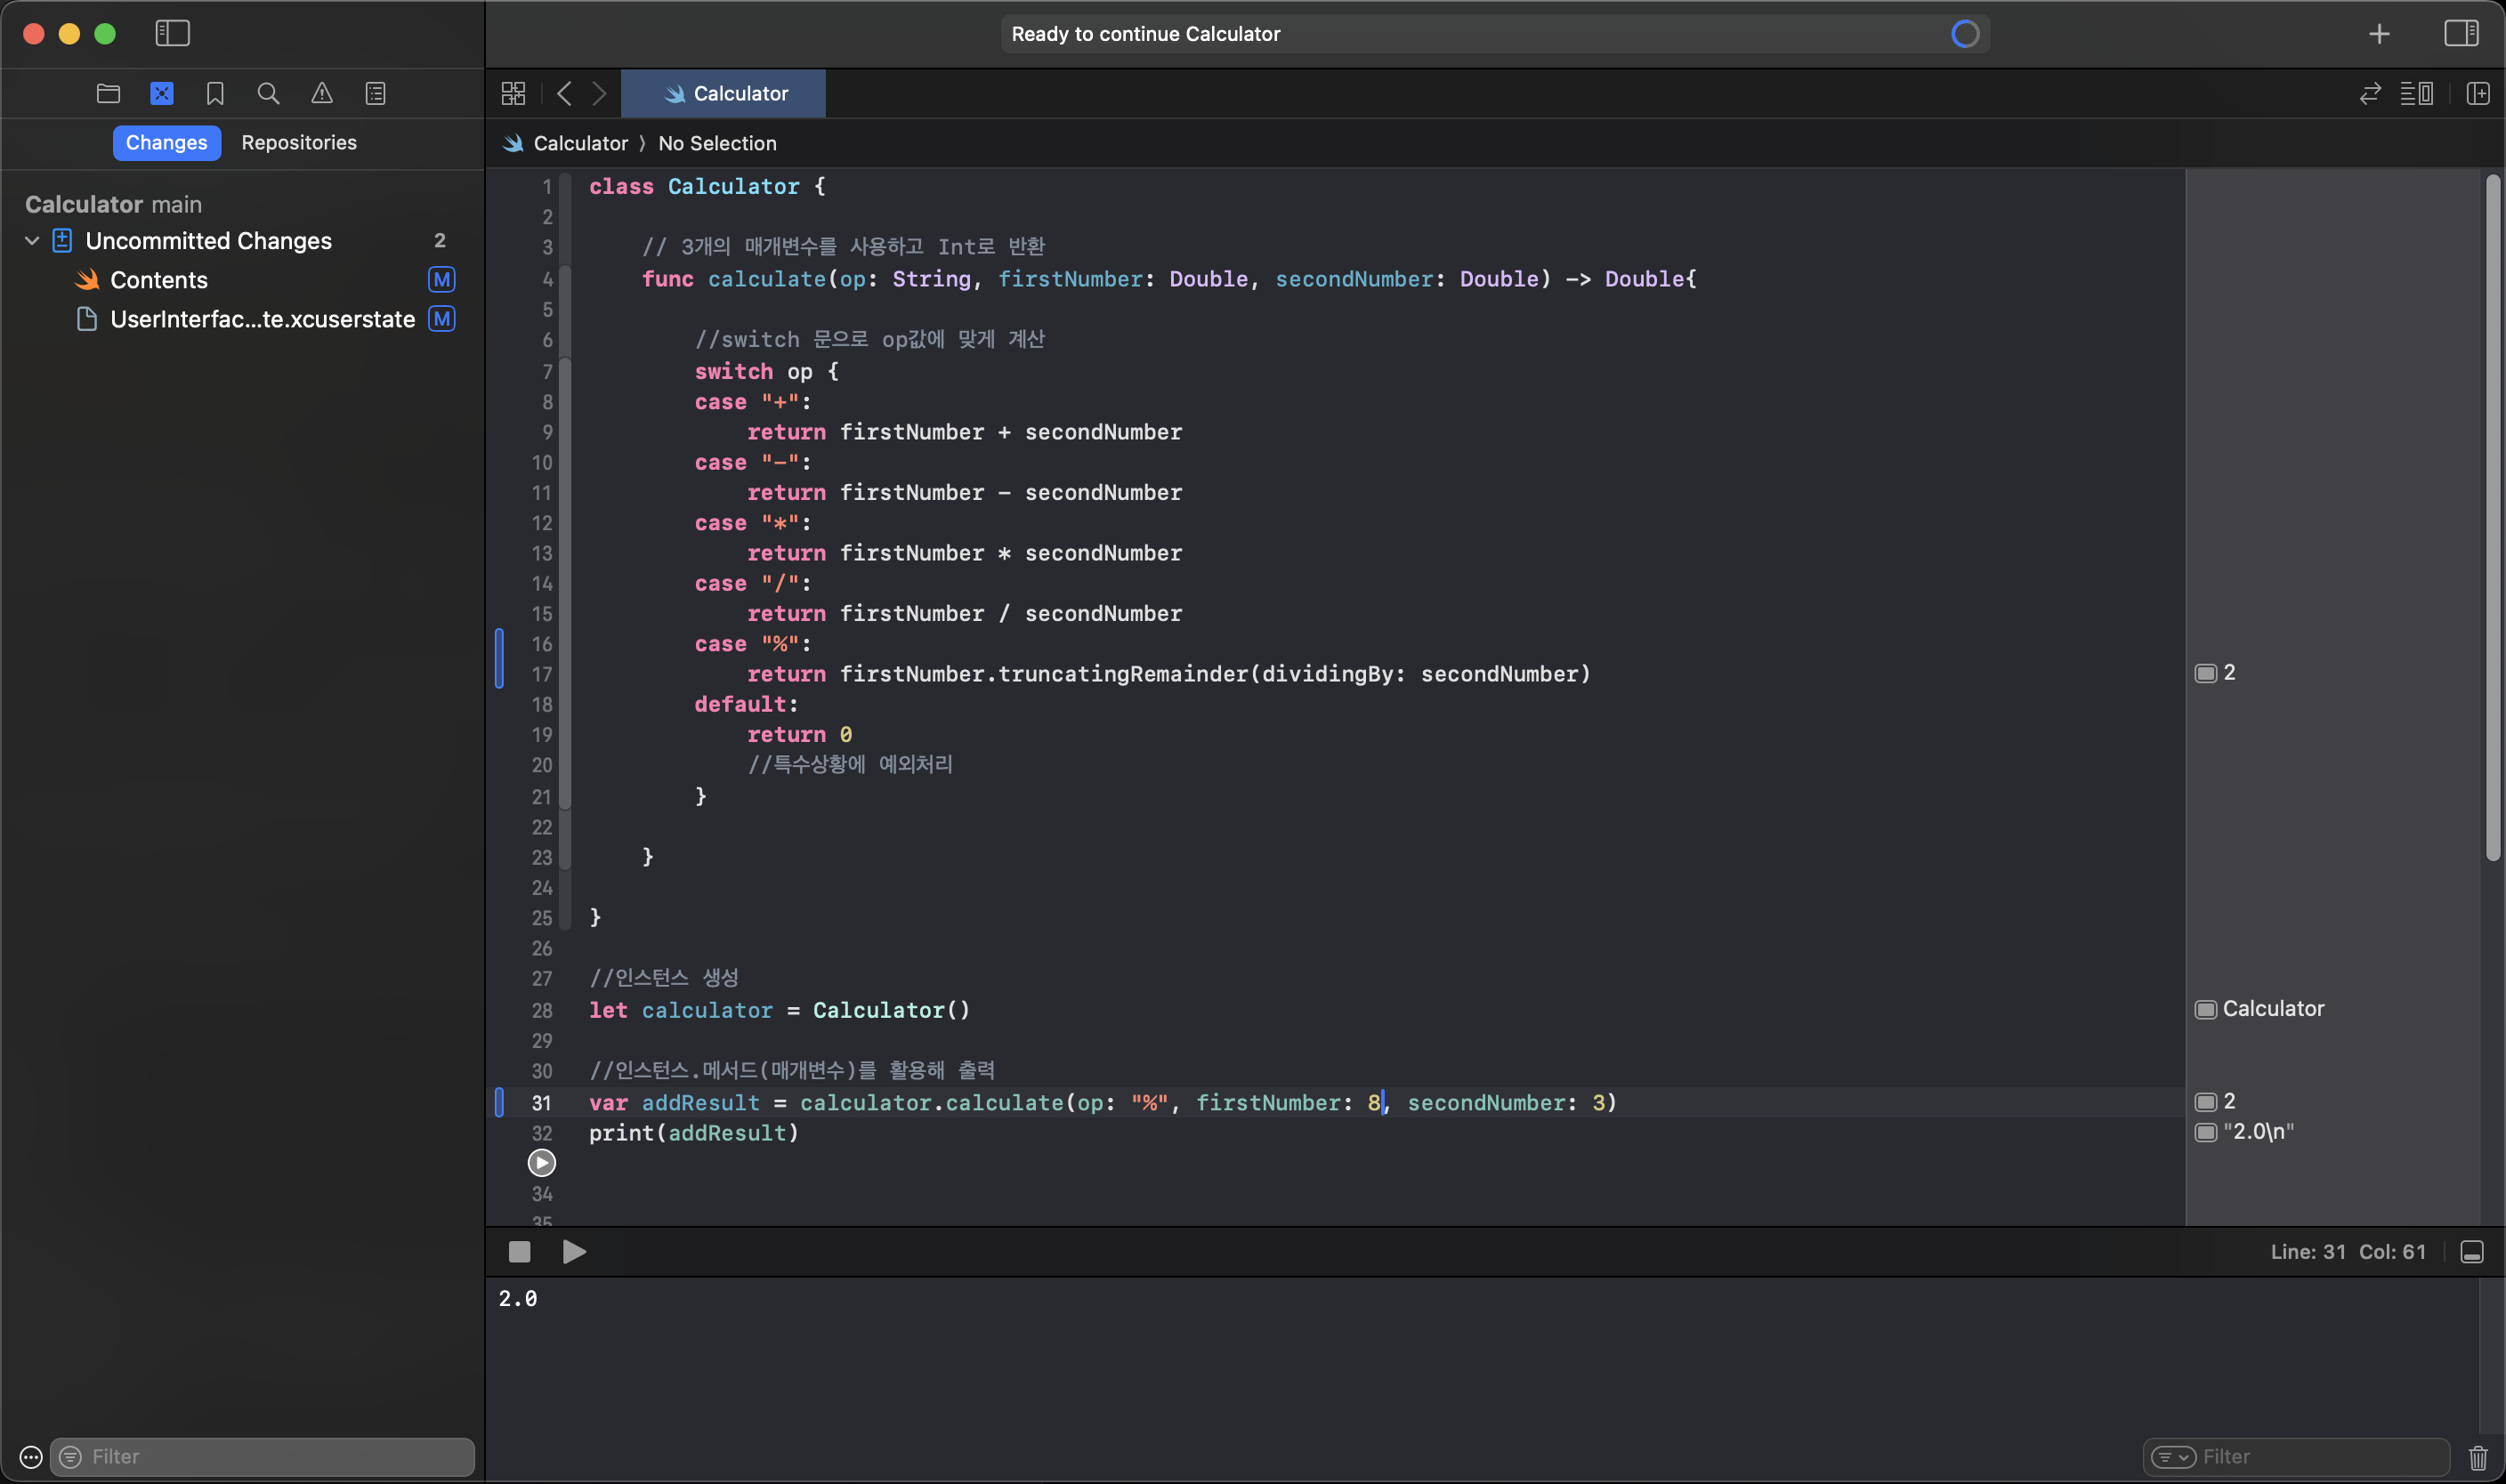Click the print(addResult) line

click(x=694, y=1133)
